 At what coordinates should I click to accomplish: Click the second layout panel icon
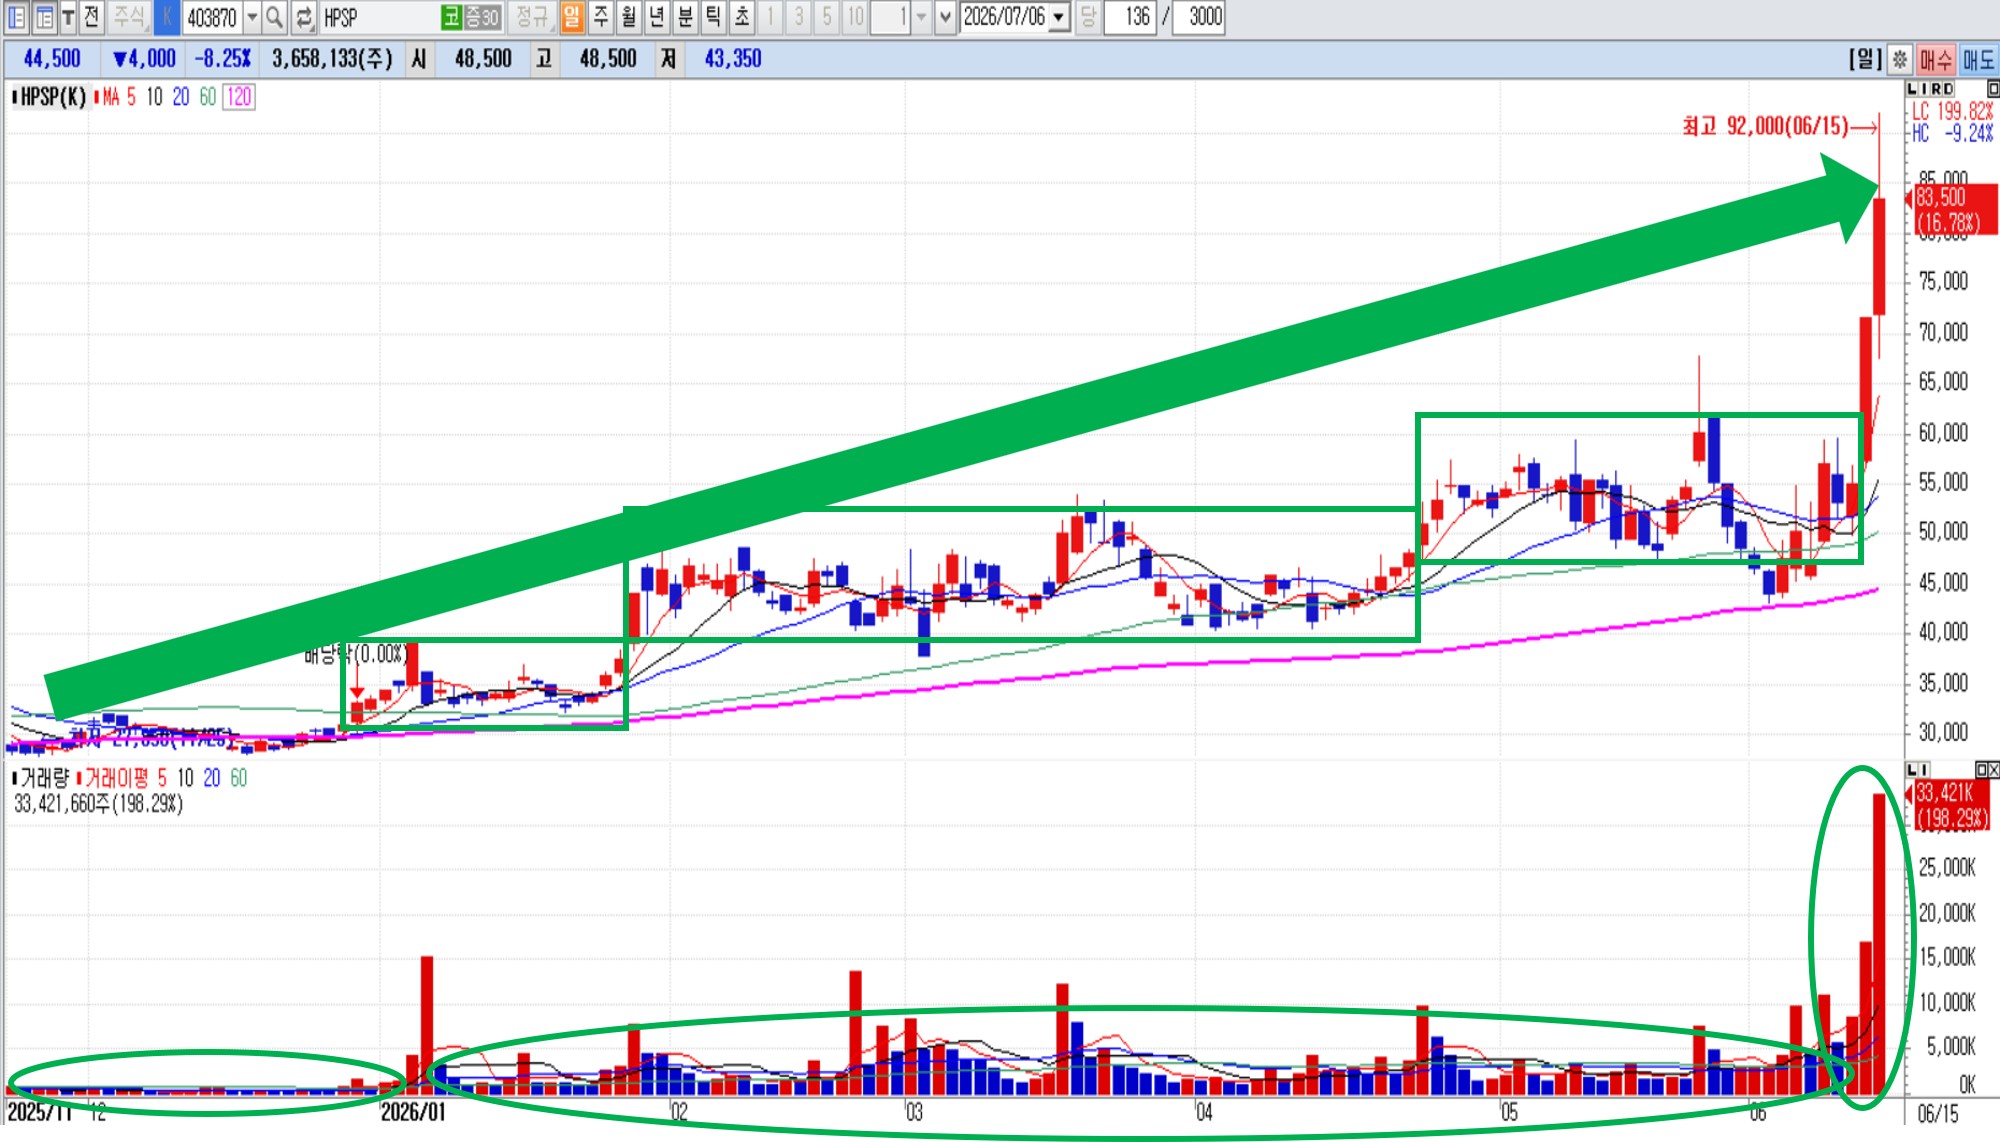click(x=45, y=17)
